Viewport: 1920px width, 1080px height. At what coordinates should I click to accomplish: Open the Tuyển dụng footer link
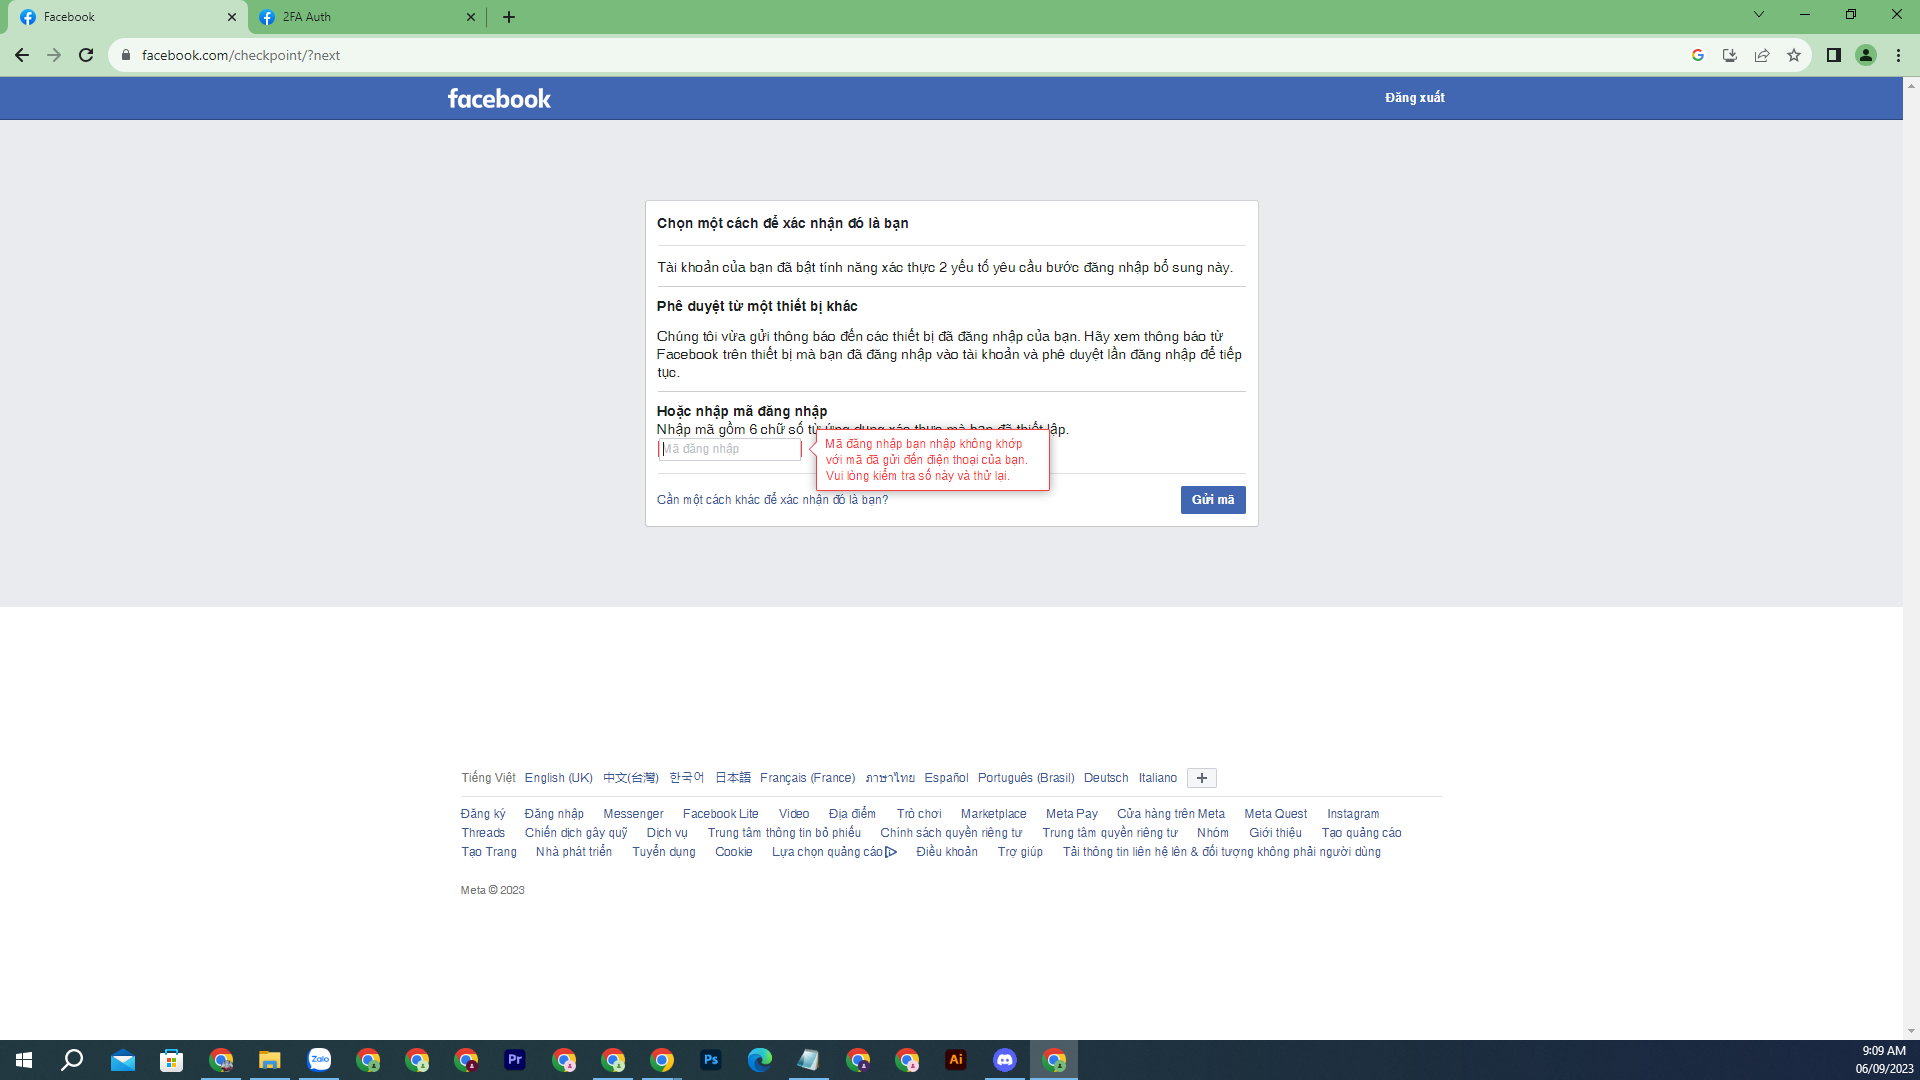[x=664, y=852]
